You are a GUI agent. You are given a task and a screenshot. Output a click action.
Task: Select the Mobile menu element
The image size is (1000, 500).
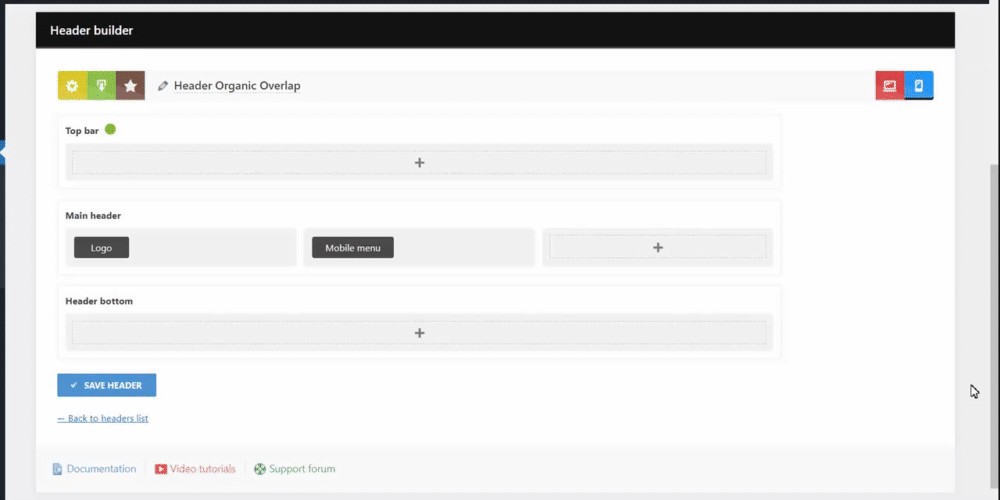pyautogui.click(x=353, y=247)
